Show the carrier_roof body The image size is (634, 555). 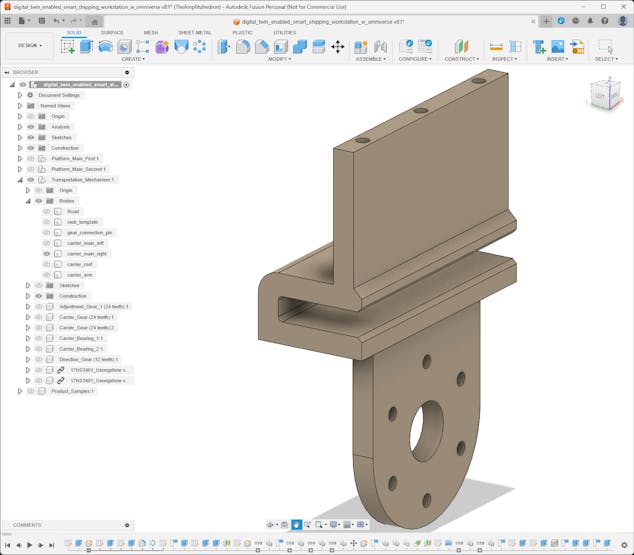point(46,264)
